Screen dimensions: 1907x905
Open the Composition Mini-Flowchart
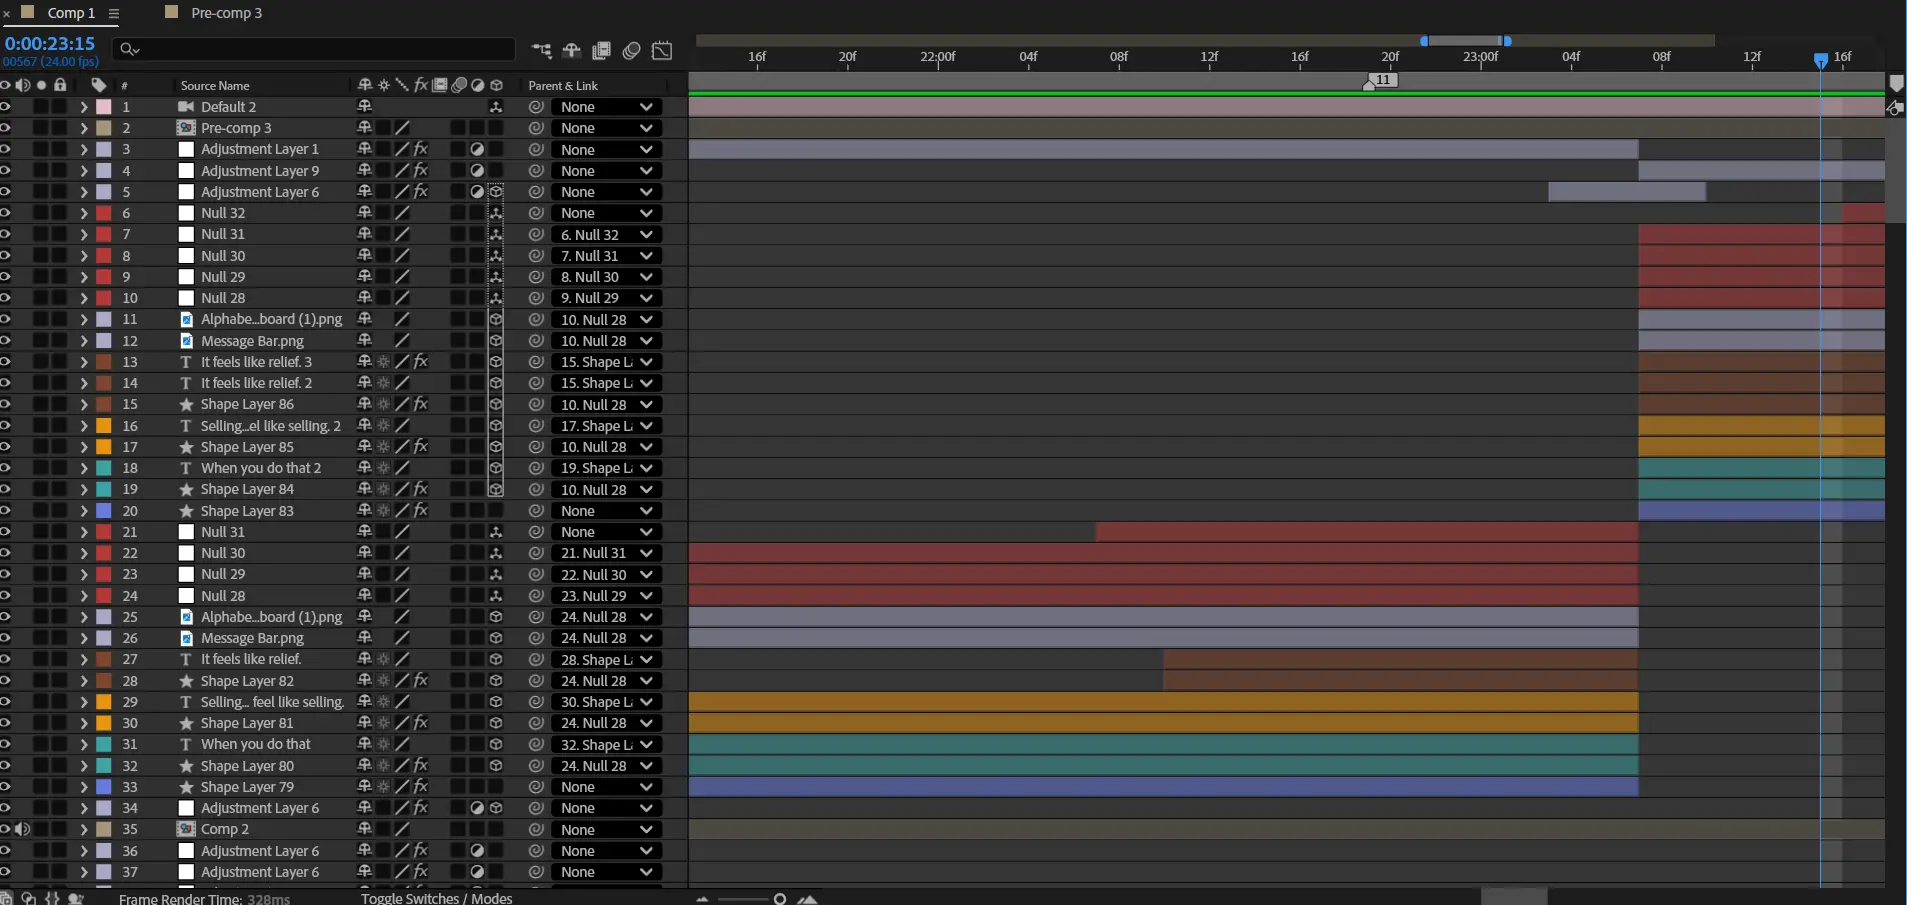click(541, 51)
